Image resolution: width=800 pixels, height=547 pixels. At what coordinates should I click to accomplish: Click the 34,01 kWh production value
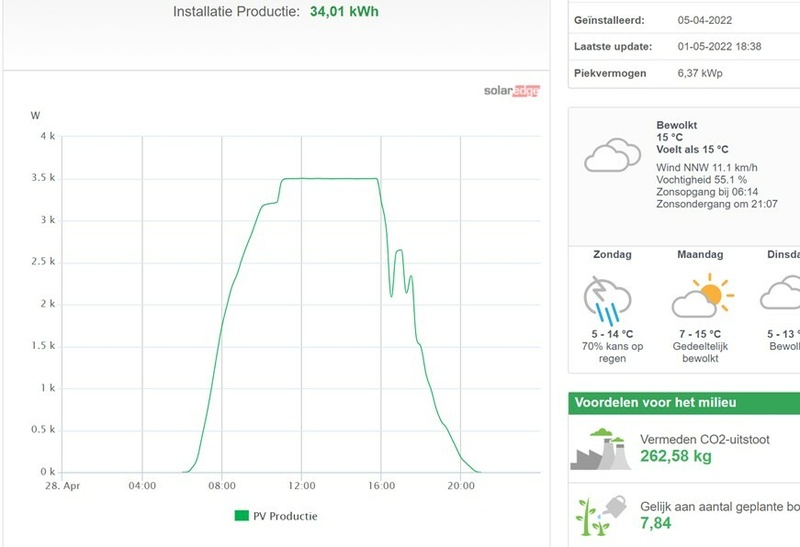click(x=344, y=11)
